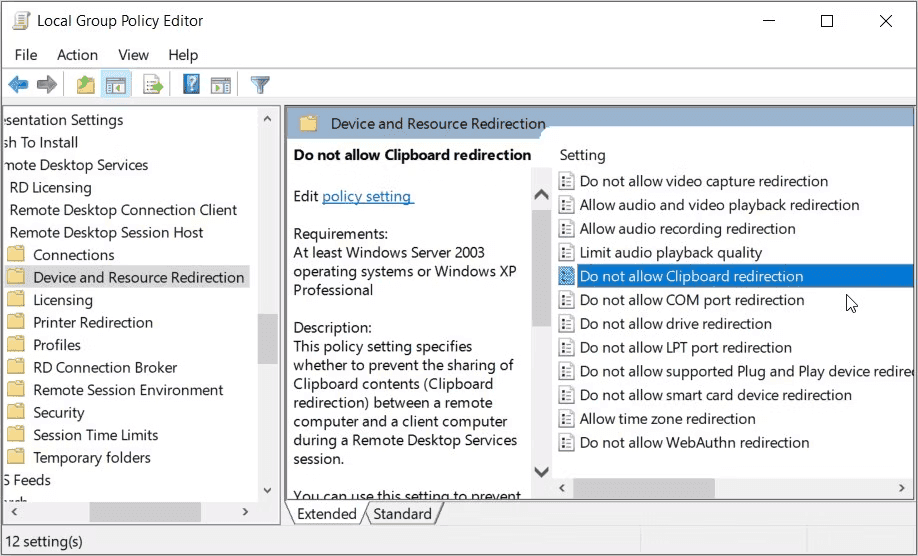Click the "policy setting" edit link

(x=367, y=196)
